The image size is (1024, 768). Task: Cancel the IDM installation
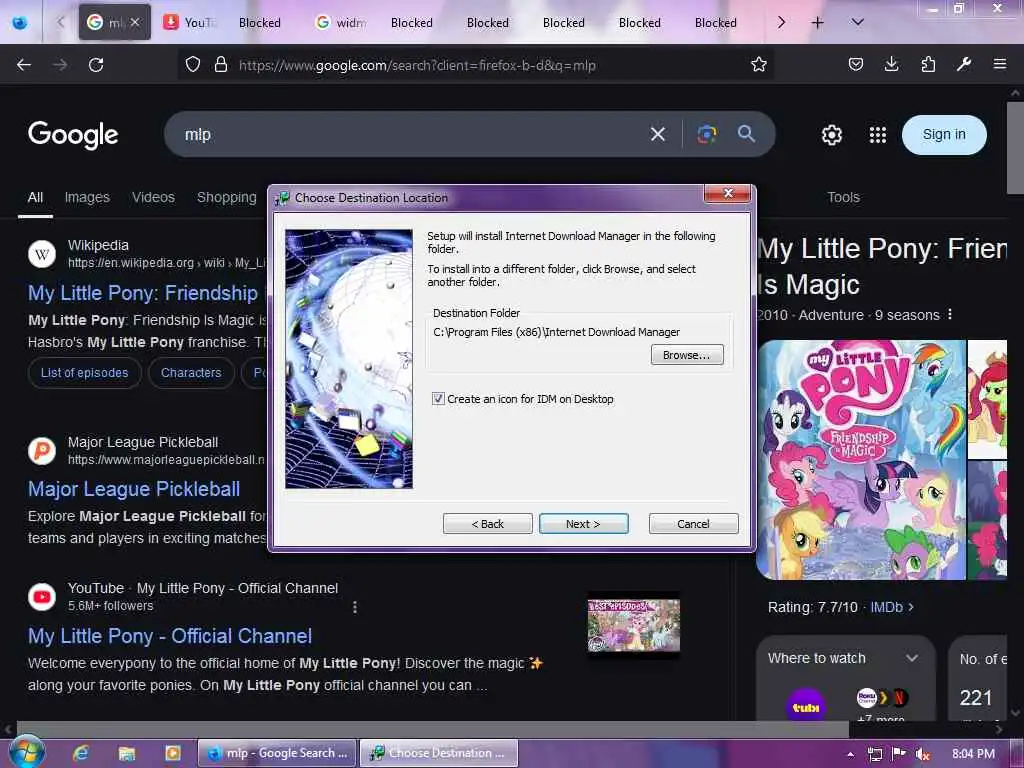click(694, 524)
